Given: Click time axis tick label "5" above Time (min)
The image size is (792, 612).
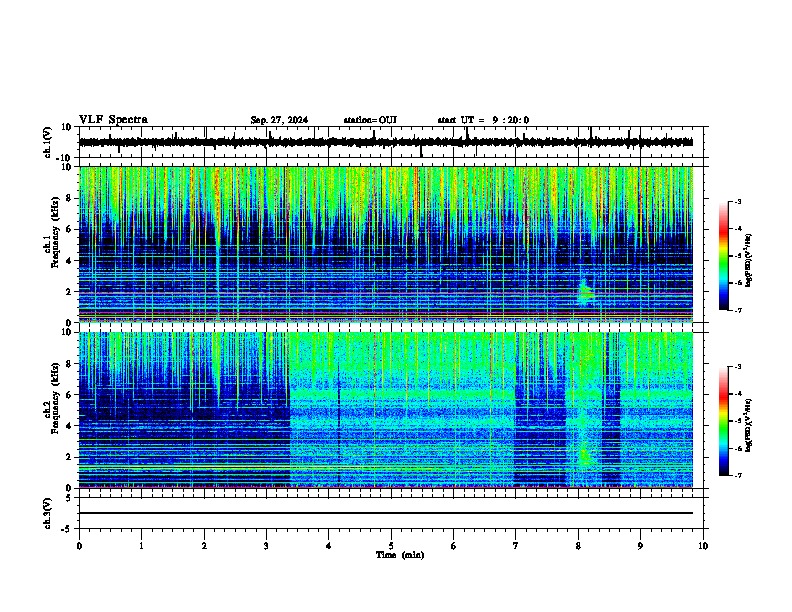Looking at the screenshot, I should pos(391,546).
